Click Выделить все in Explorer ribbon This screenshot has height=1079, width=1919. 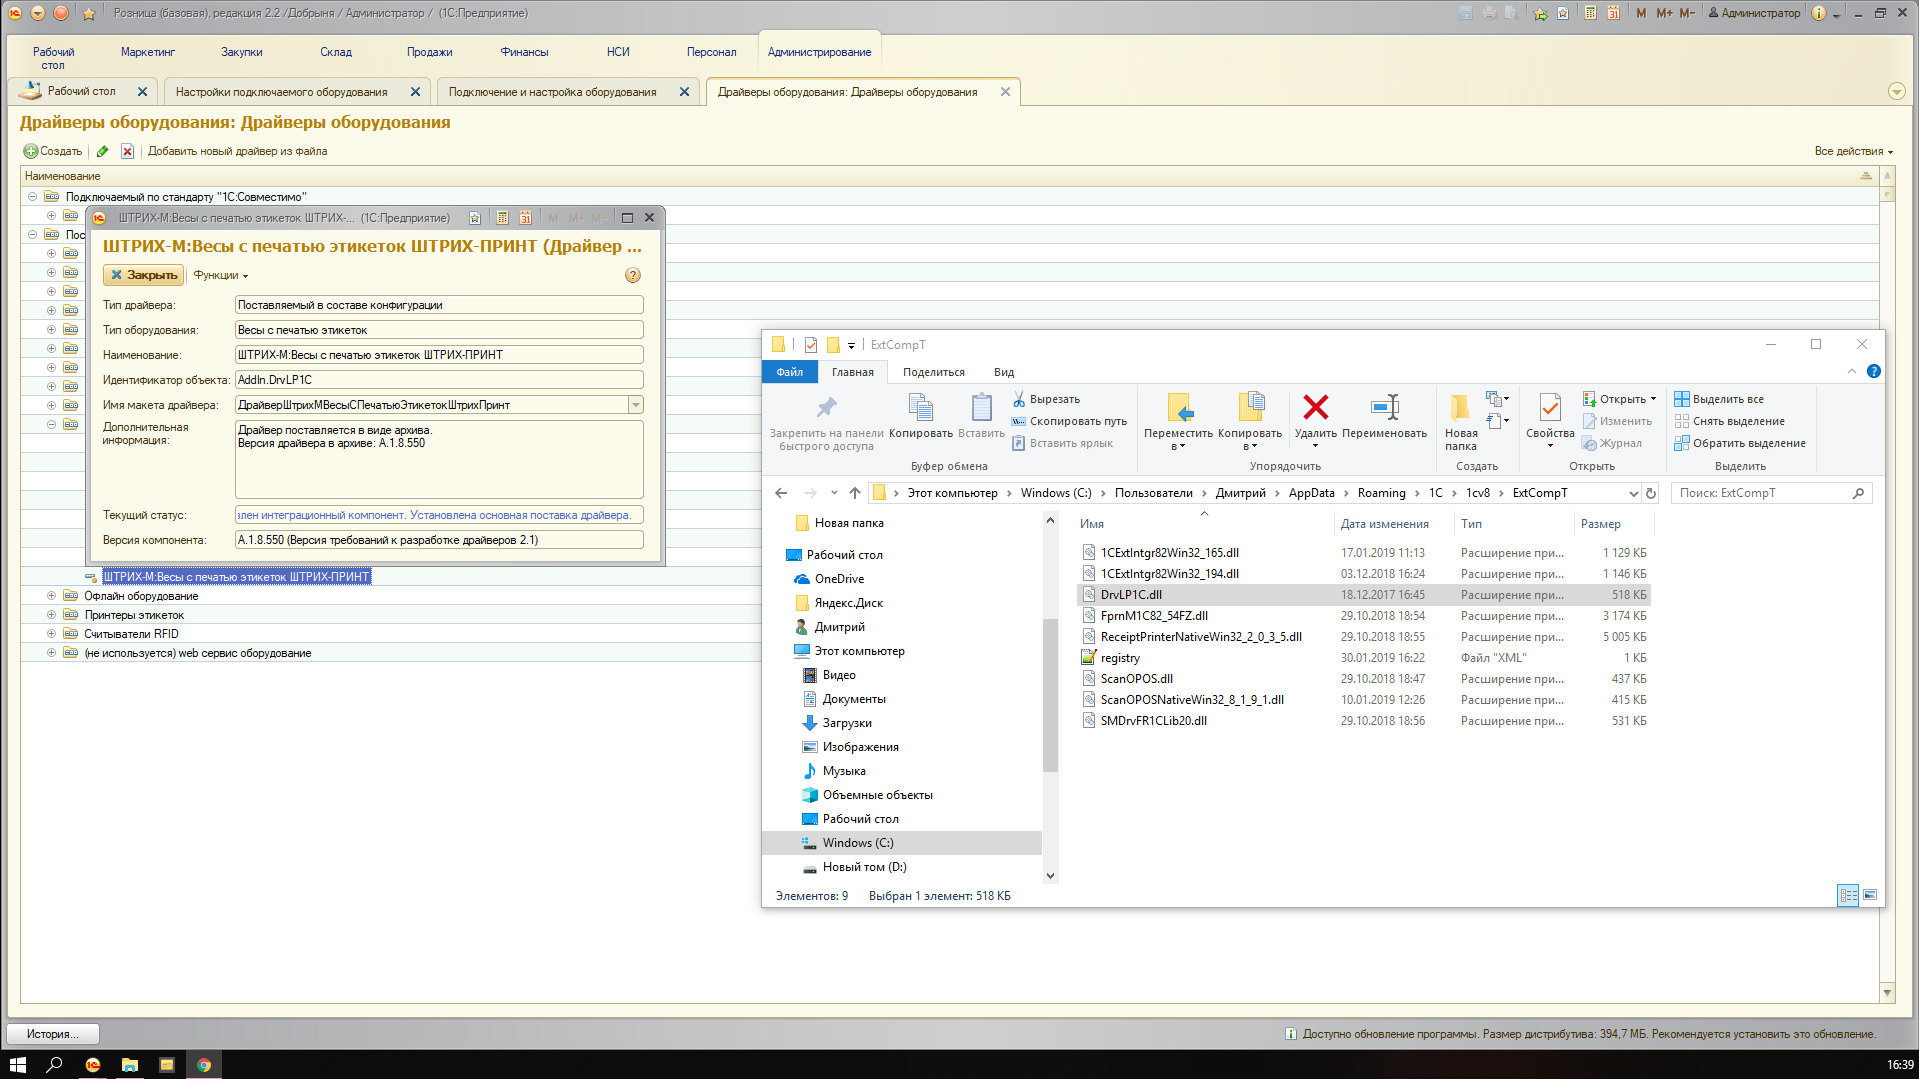[1719, 399]
